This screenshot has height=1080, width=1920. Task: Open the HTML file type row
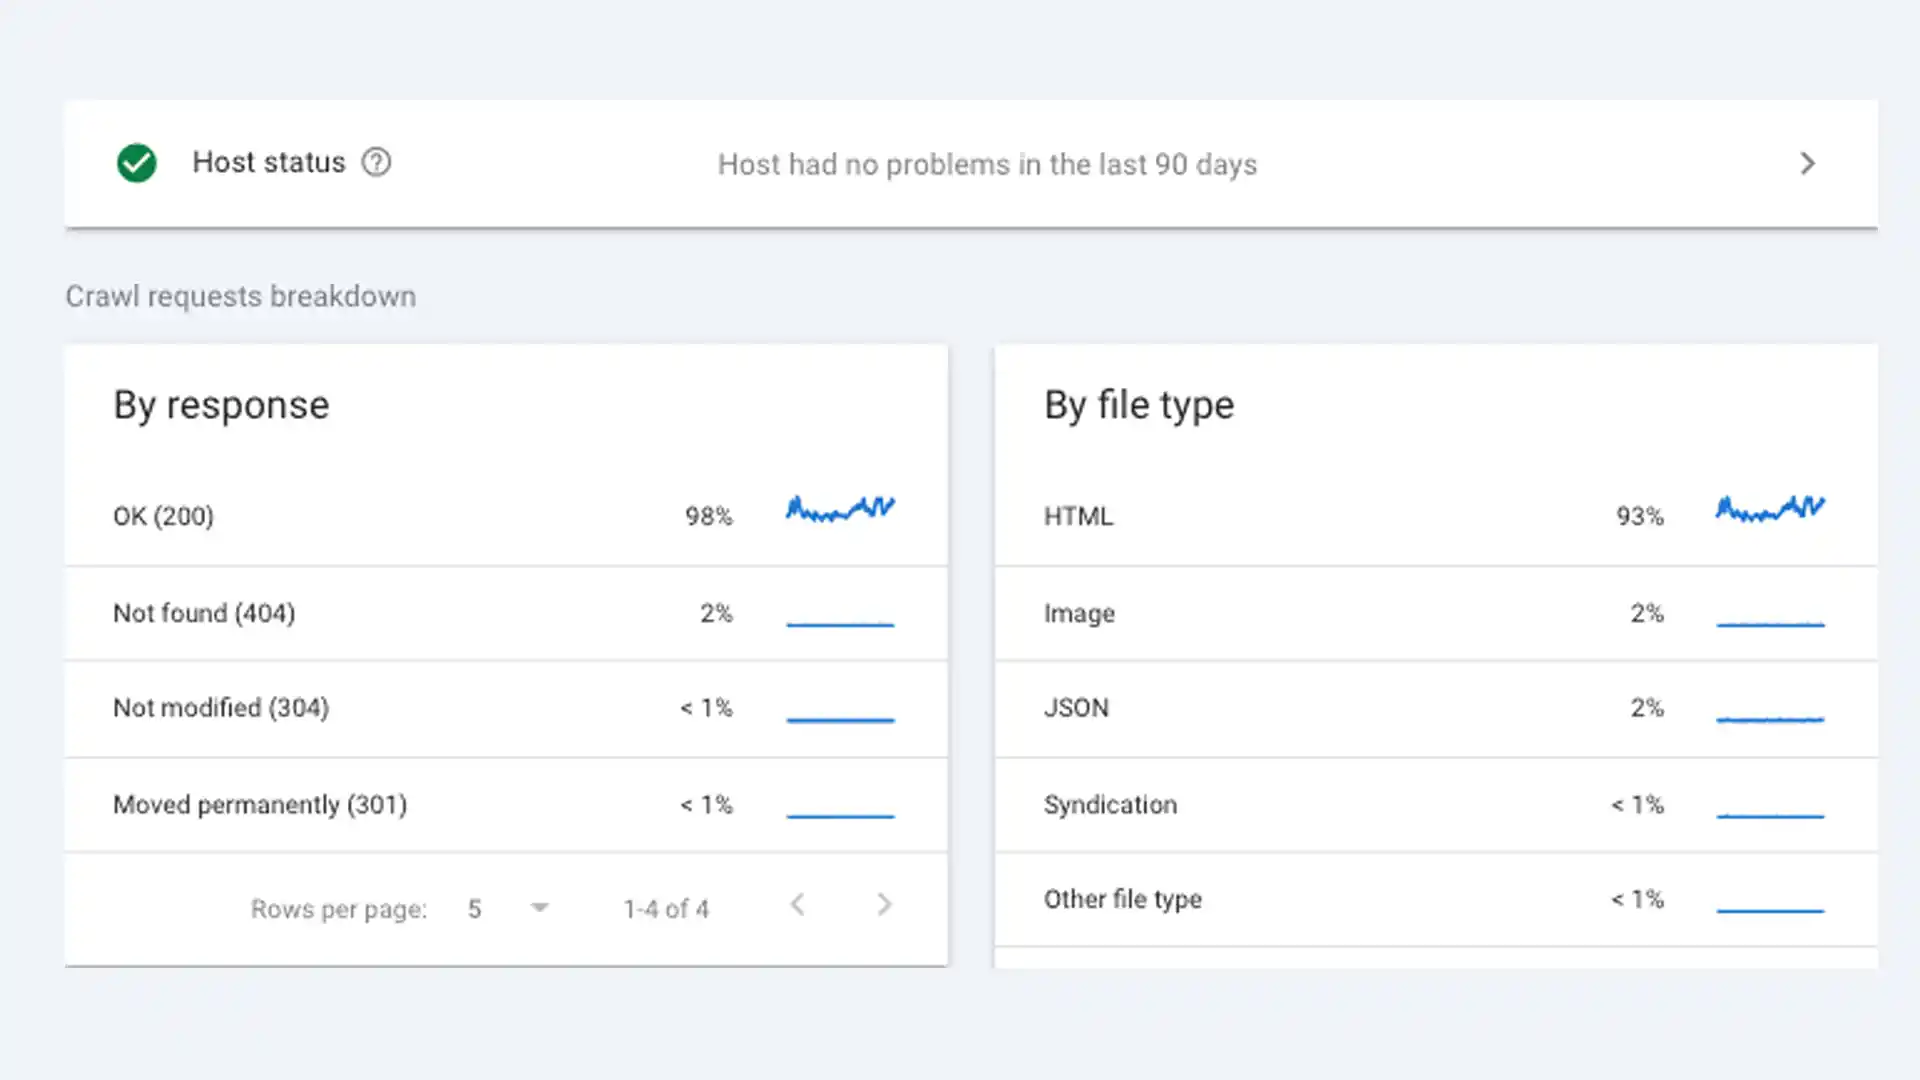pyautogui.click(x=1436, y=516)
